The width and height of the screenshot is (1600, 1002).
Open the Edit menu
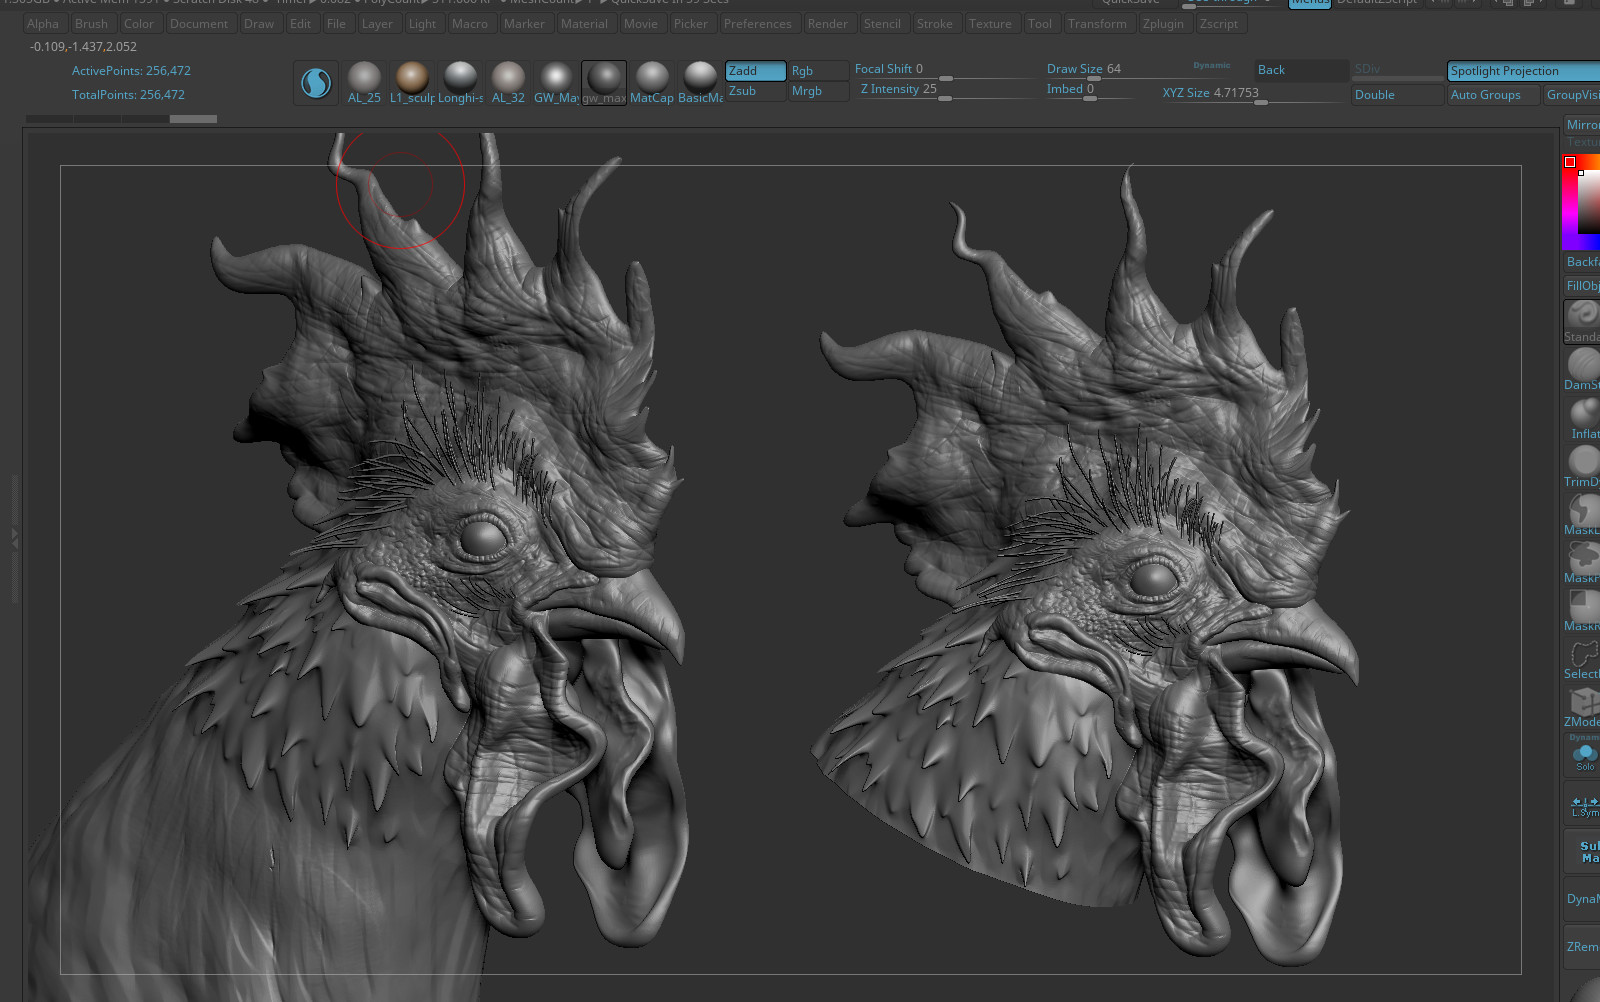point(301,24)
